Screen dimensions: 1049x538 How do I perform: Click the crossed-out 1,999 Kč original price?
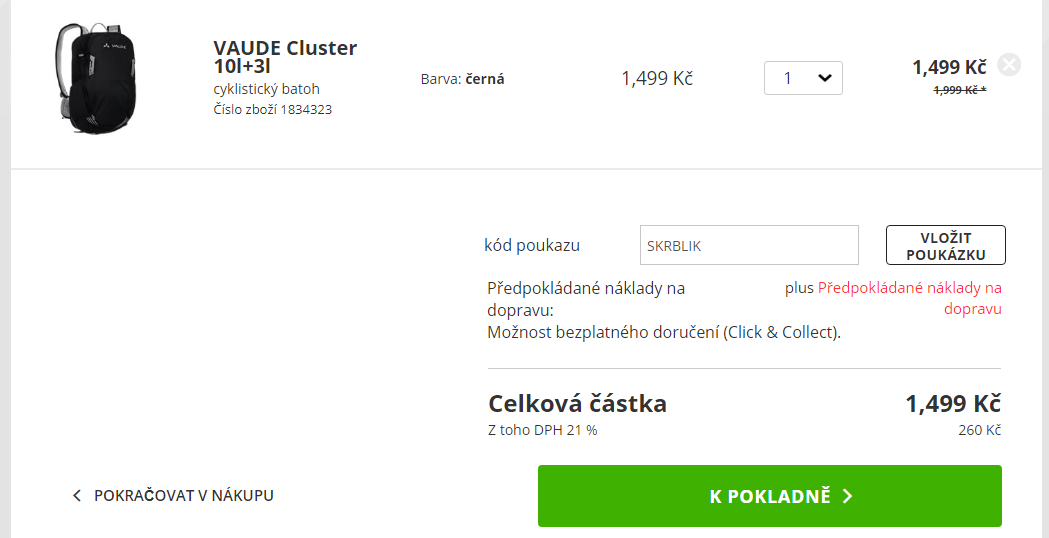(x=959, y=90)
